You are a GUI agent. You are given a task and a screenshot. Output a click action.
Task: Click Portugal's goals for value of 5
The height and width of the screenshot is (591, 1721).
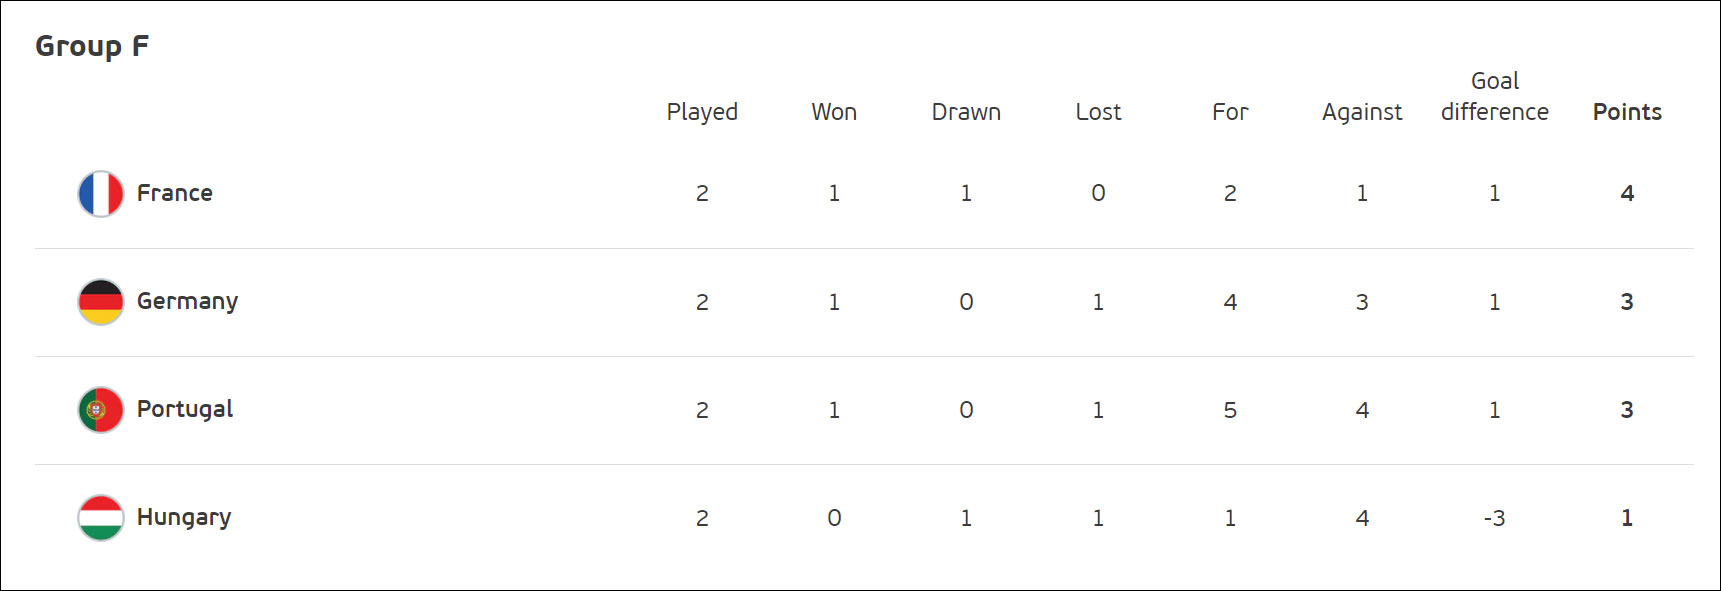(1230, 410)
